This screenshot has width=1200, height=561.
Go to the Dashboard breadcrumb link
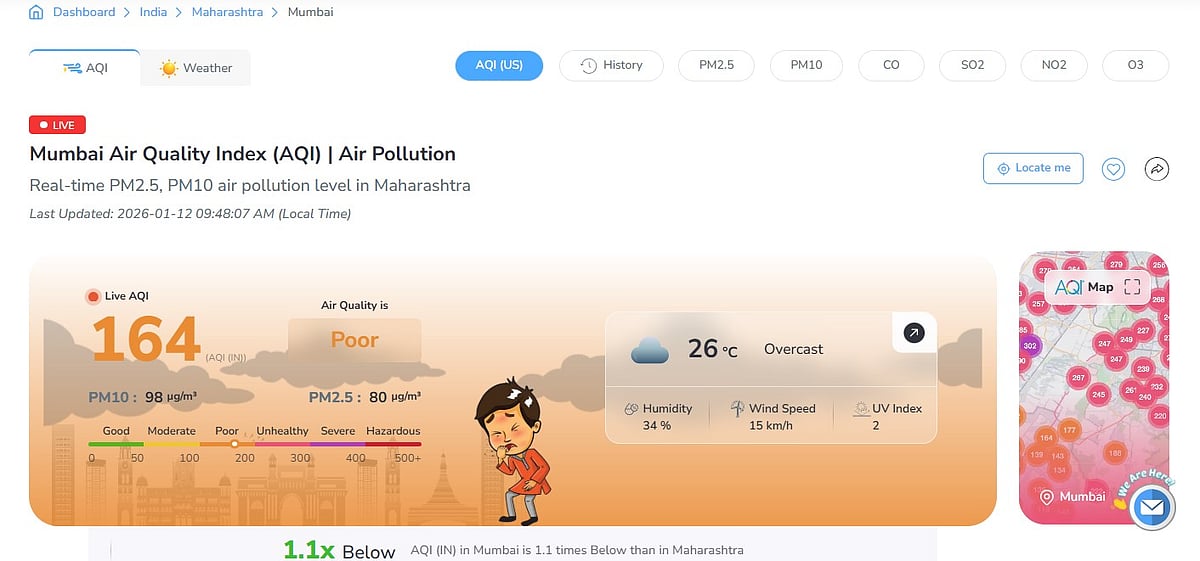(84, 12)
